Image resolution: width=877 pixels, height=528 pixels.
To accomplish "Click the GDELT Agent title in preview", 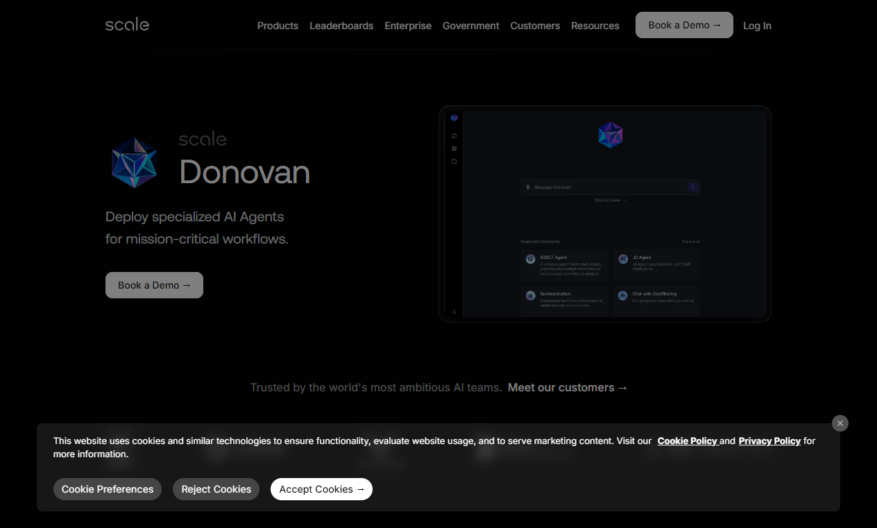I will pos(553,258).
